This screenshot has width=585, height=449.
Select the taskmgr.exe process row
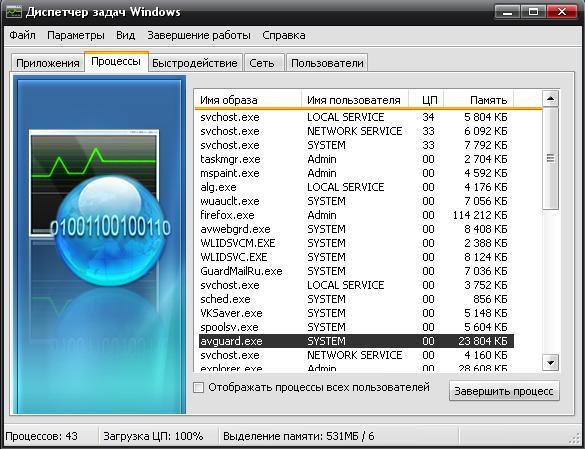tap(356, 159)
